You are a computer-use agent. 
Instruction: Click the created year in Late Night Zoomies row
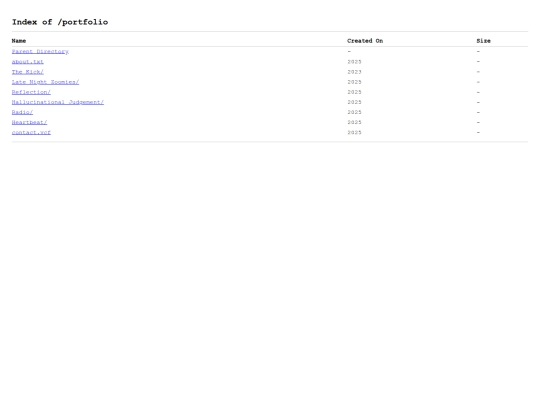[354, 82]
